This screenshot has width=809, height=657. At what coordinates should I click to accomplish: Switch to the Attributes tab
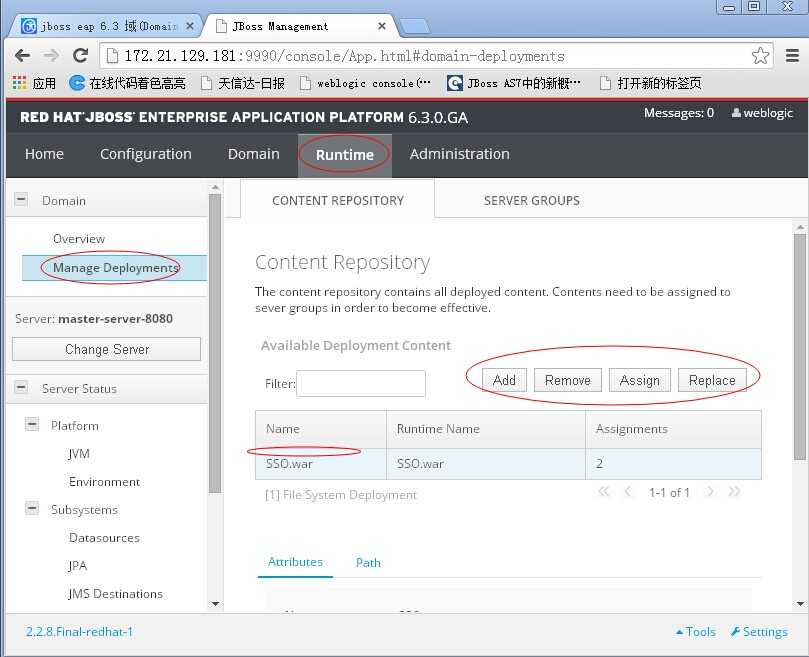coord(295,562)
